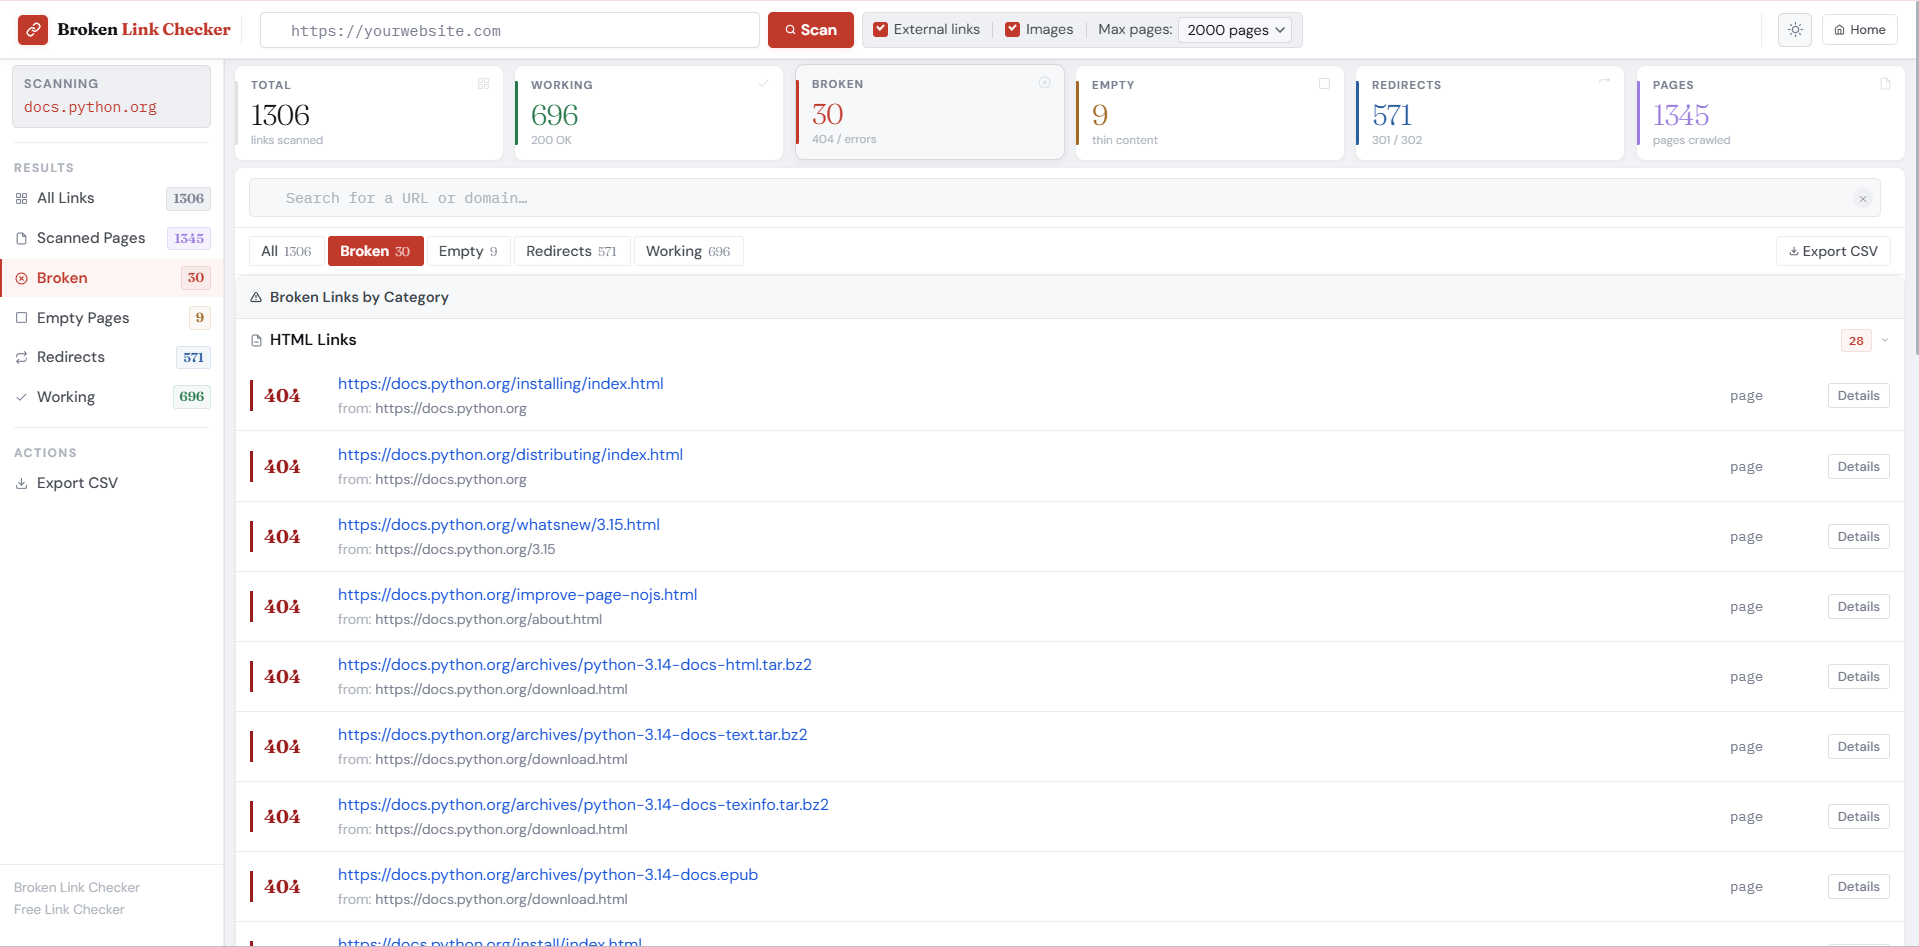This screenshot has height=947, width=1919.
Task: Open the Max pages dropdown
Action: click(x=1236, y=30)
